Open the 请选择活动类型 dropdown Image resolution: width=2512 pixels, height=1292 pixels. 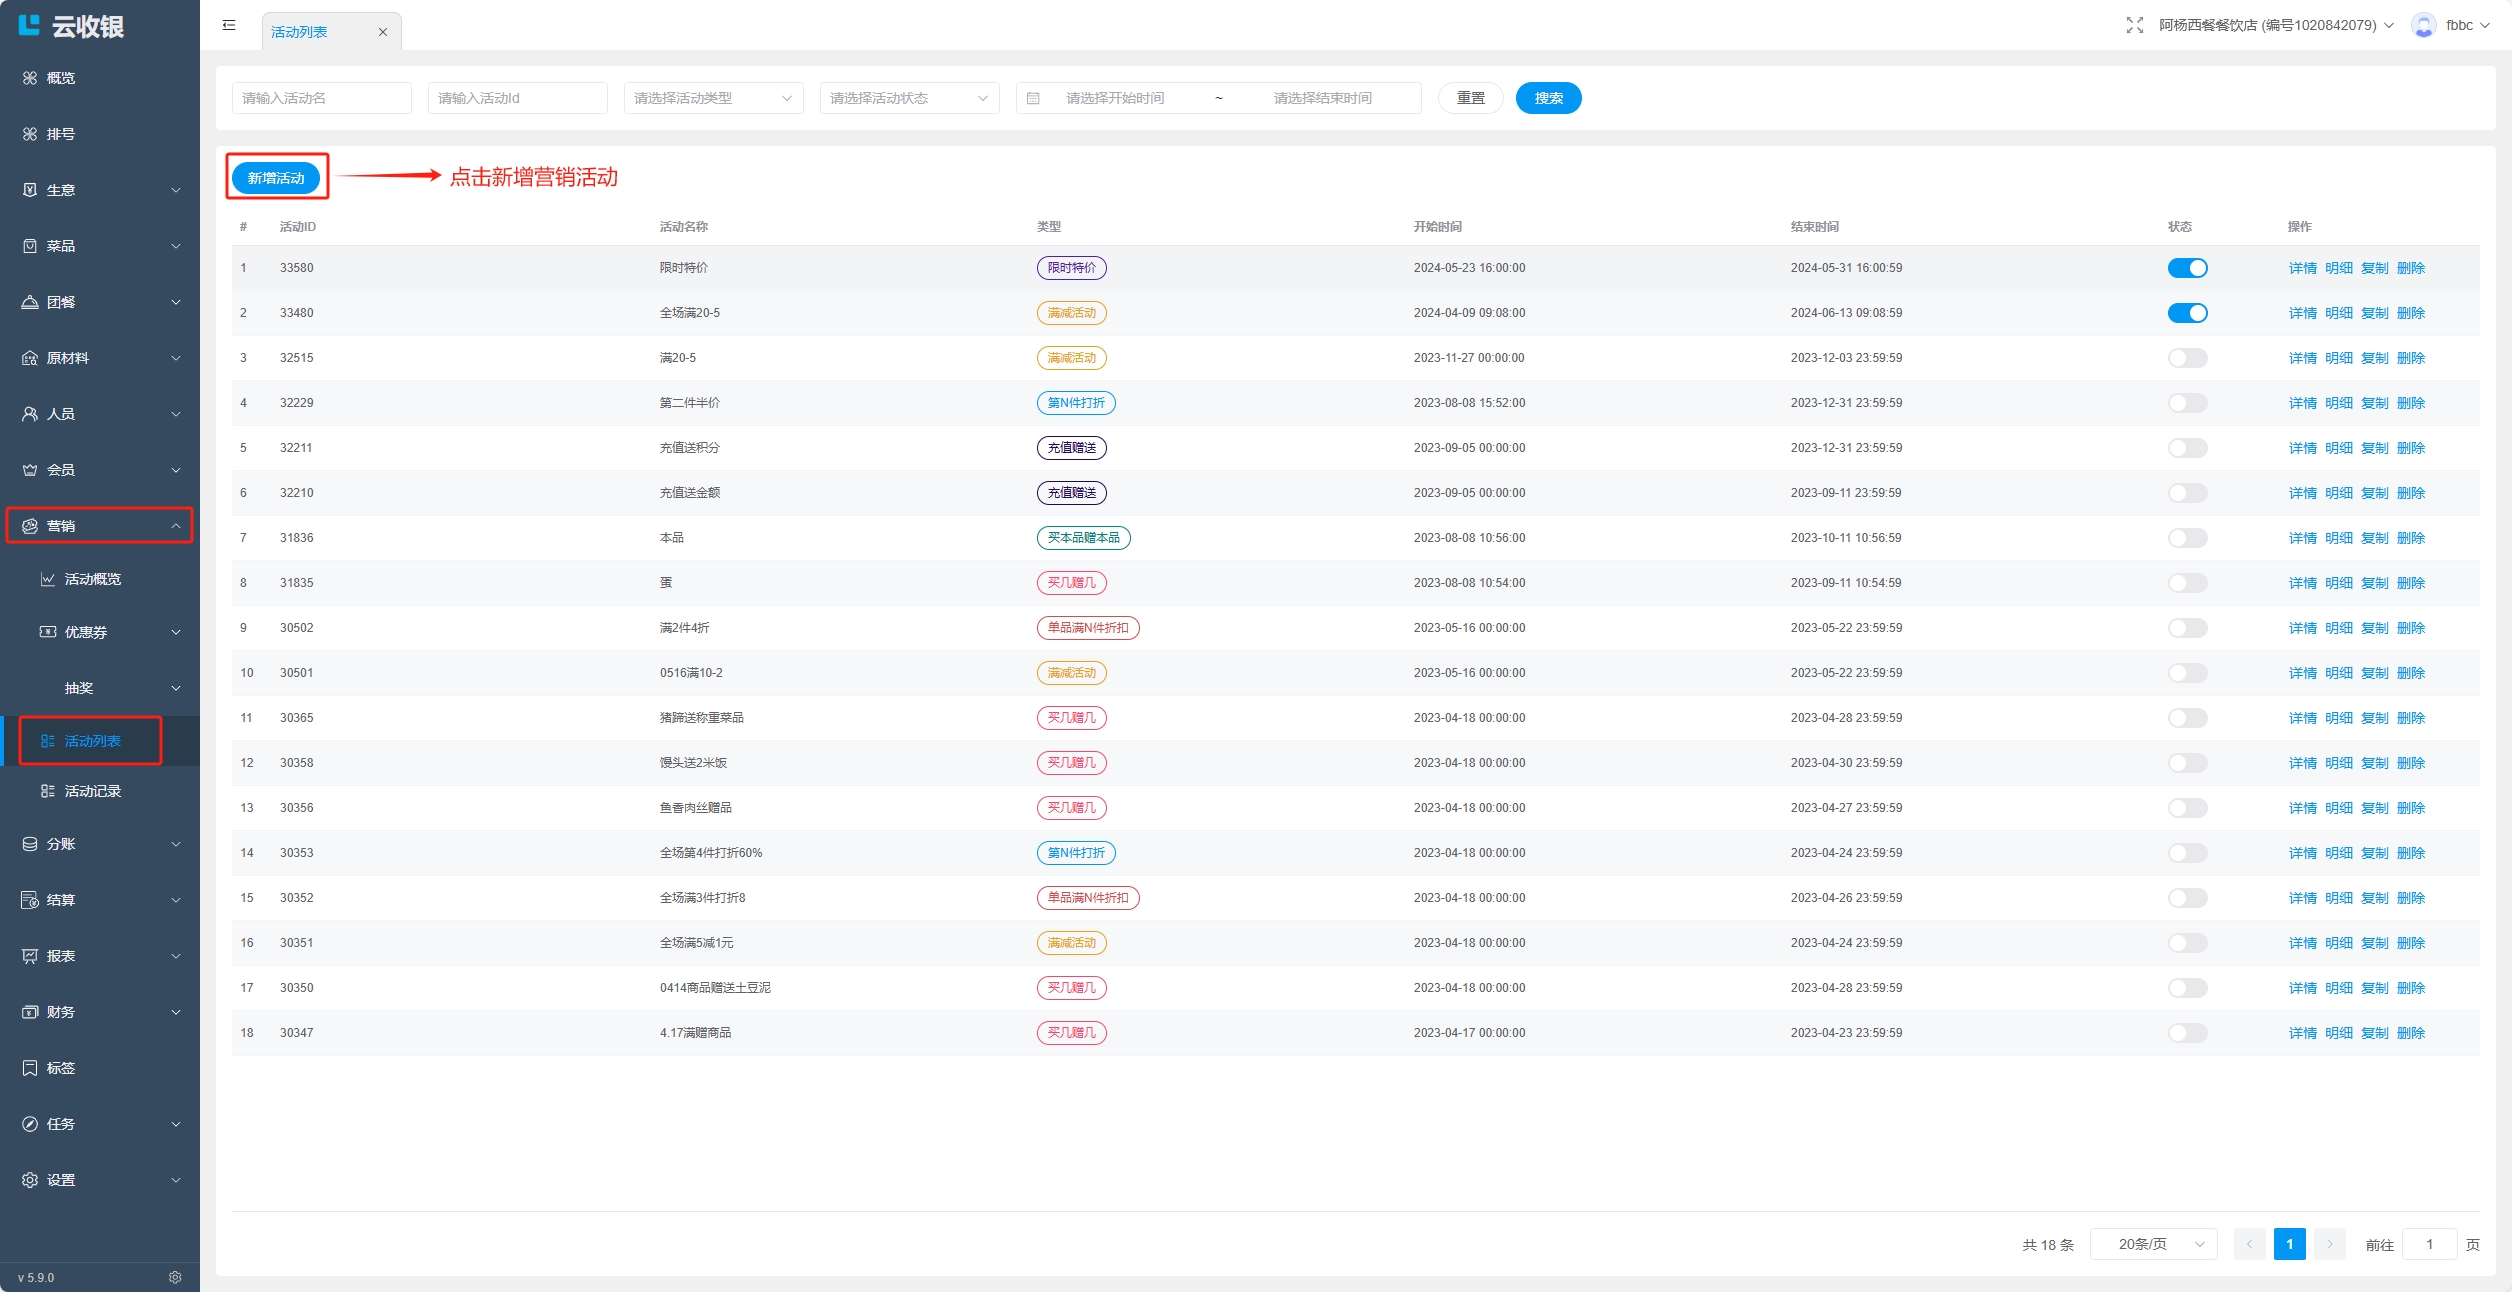[712, 98]
